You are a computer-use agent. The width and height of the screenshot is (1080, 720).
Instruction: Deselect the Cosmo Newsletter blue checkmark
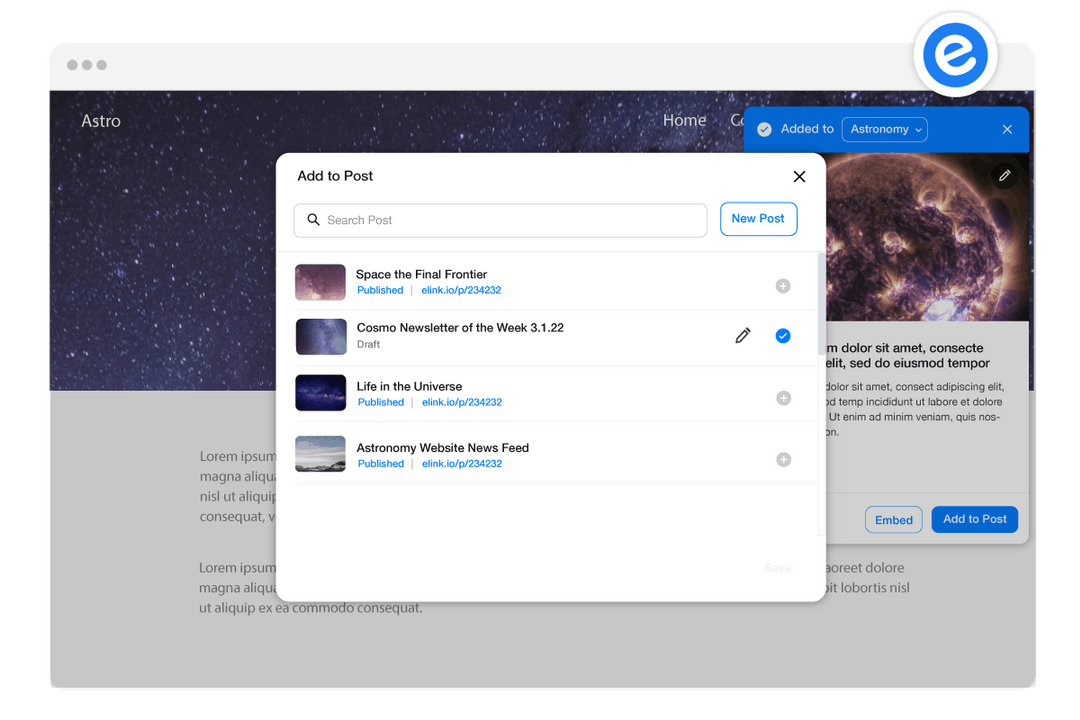pyautogui.click(x=783, y=335)
